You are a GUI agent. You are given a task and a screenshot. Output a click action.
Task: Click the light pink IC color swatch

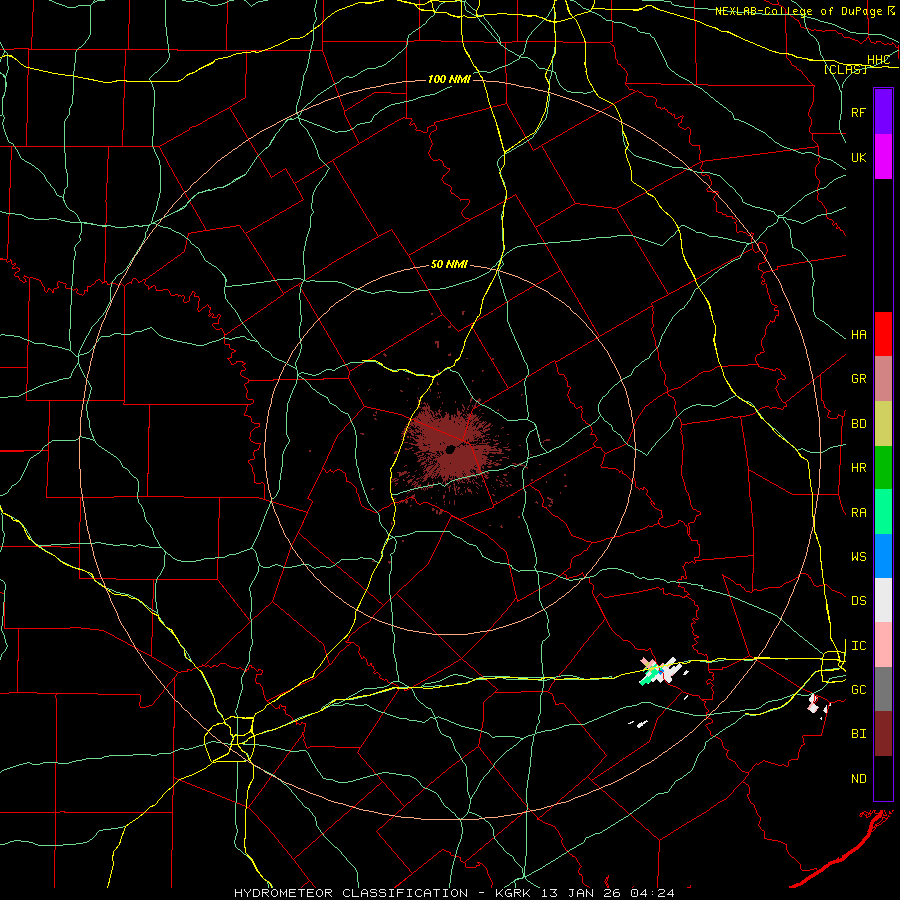coord(883,645)
